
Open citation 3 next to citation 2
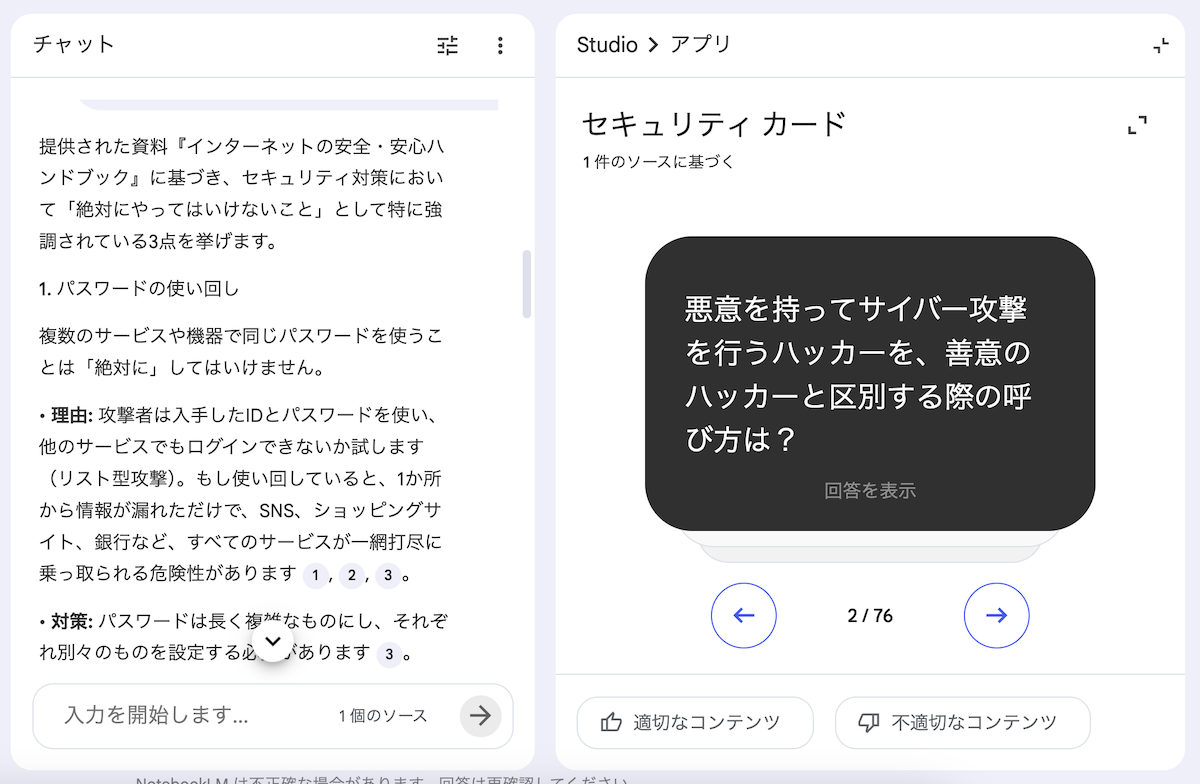point(388,575)
